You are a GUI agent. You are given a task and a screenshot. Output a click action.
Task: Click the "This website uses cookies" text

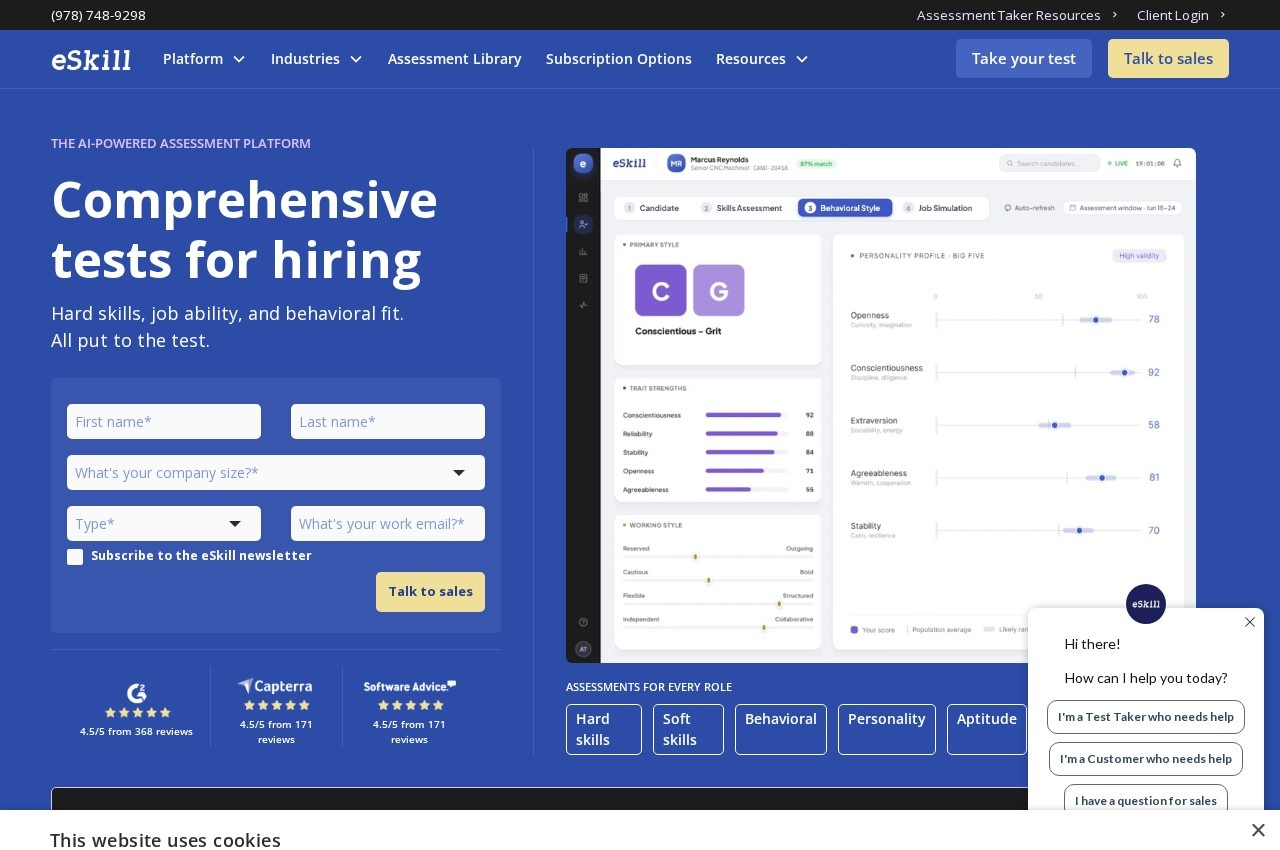(x=165, y=840)
